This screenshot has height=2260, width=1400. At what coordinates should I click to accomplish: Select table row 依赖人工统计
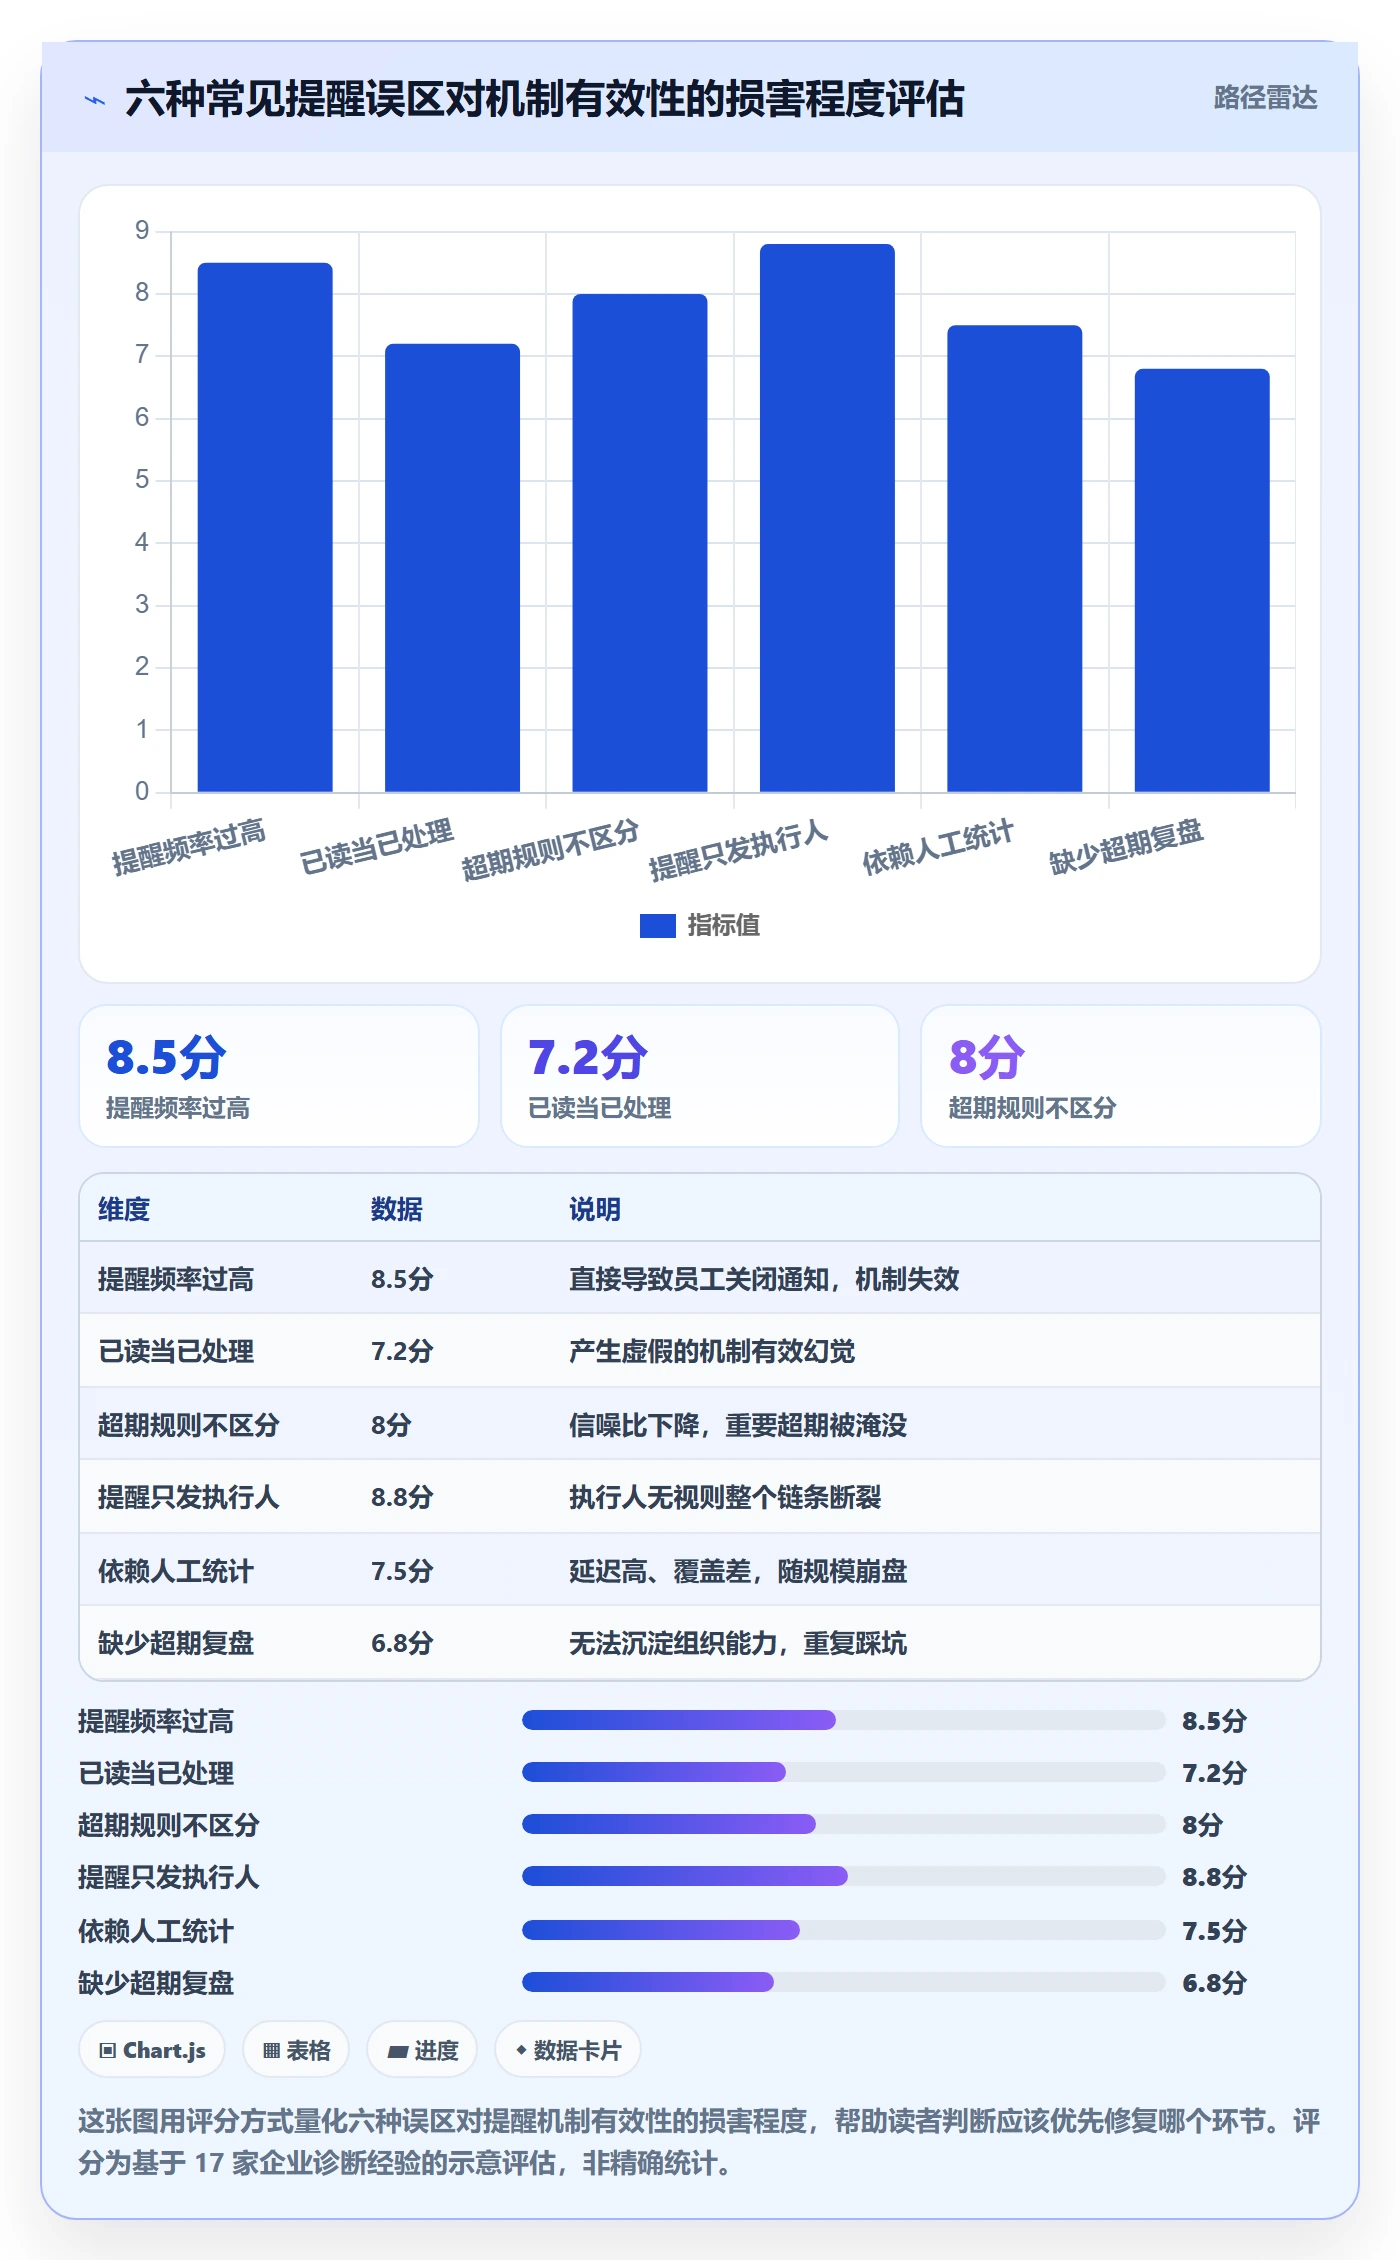(700, 1570)
